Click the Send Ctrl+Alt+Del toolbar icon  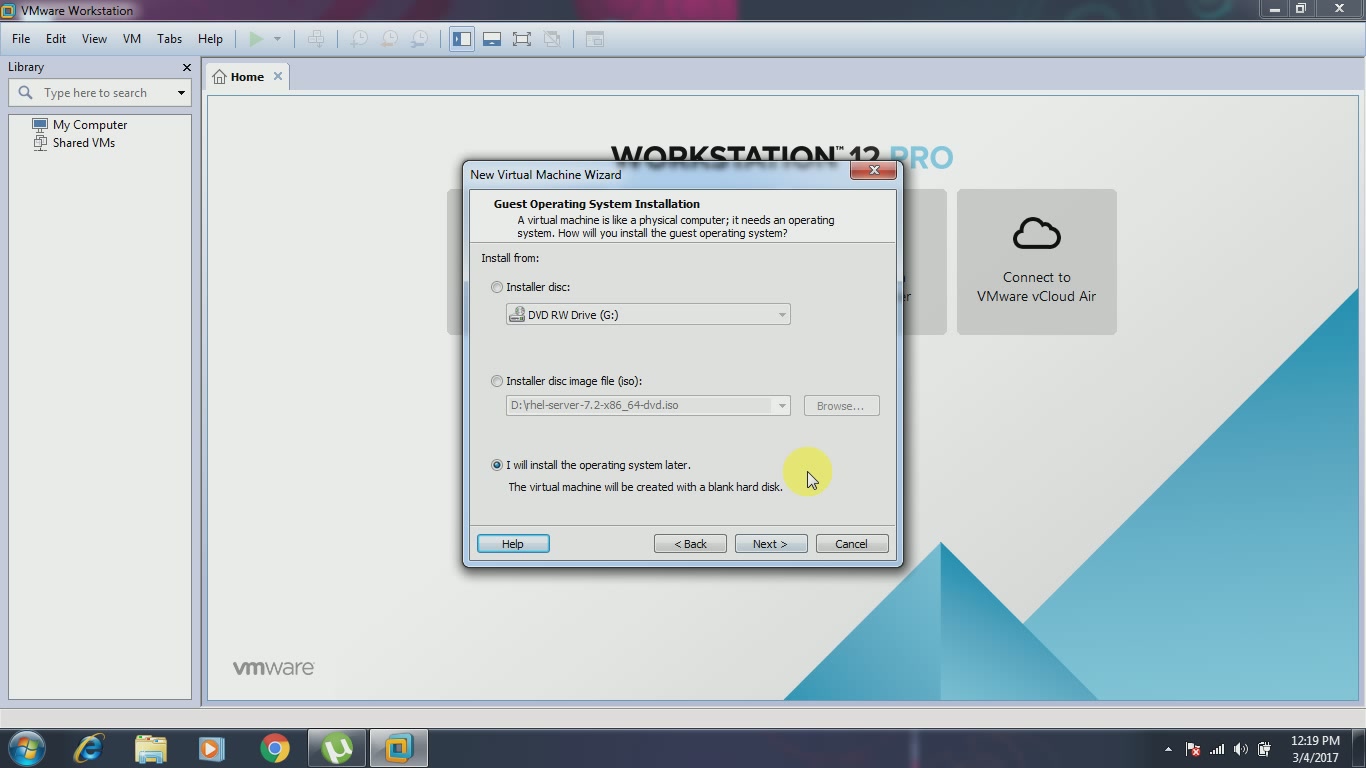tap(316, 39)
